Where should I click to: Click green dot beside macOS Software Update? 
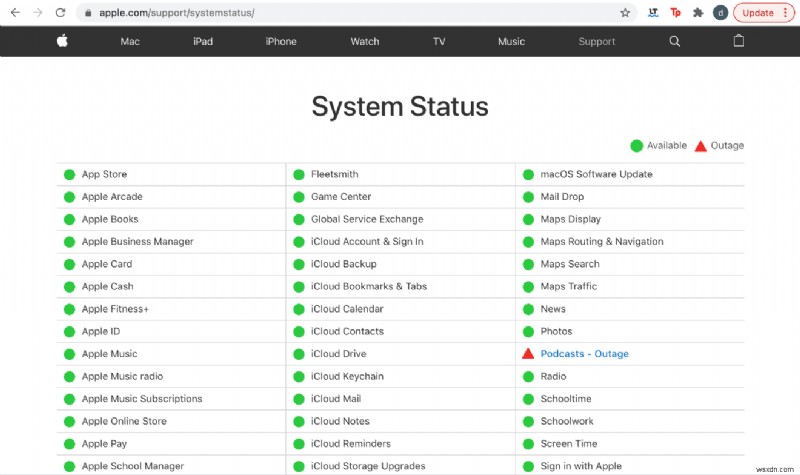[529, 174]
